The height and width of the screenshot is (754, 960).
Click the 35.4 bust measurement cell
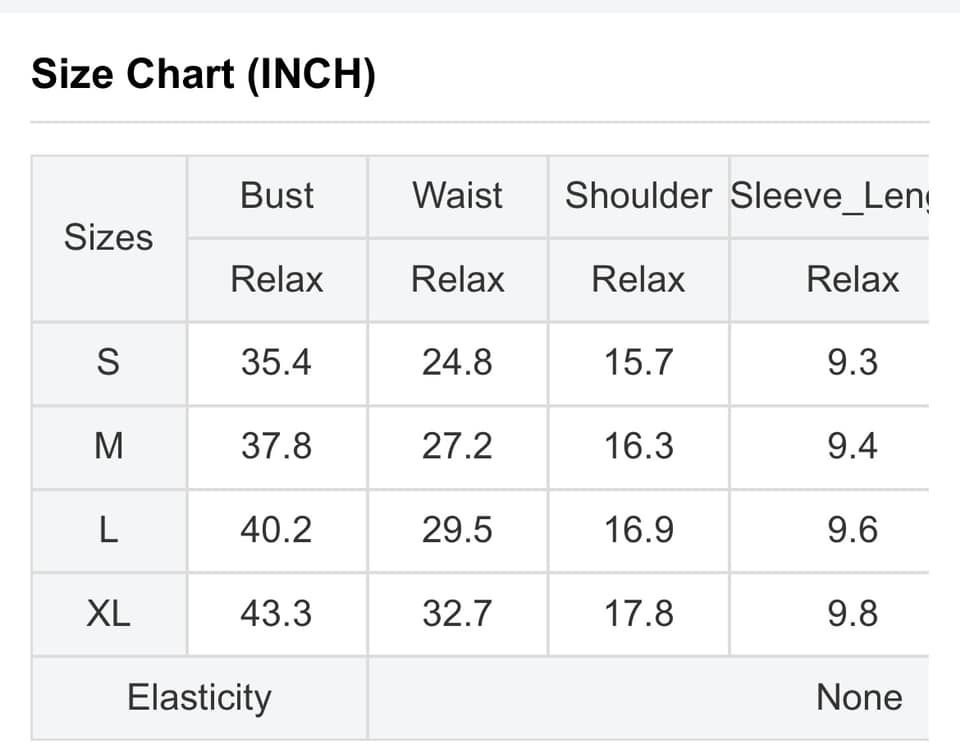click(x=276, y=363)
